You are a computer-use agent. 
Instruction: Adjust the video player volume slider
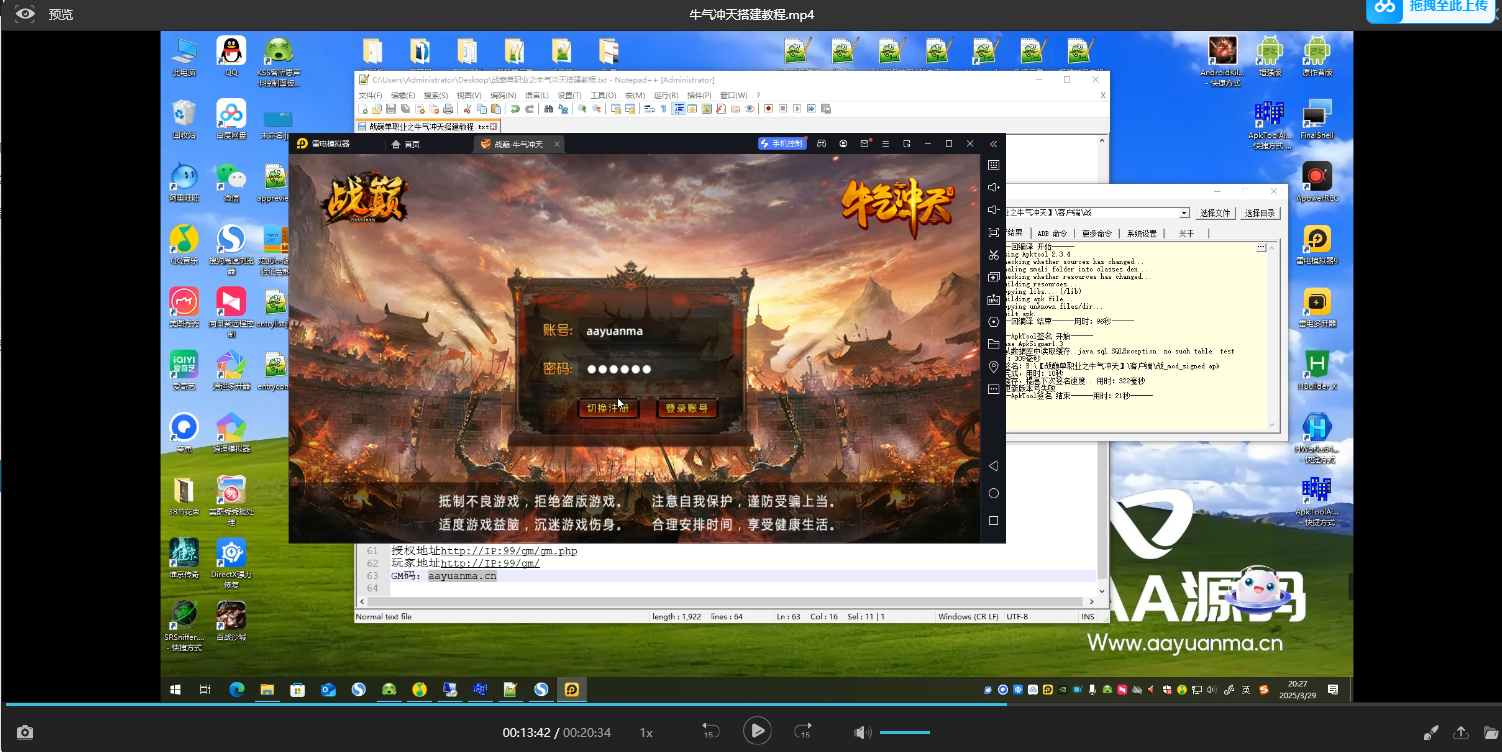905,733
